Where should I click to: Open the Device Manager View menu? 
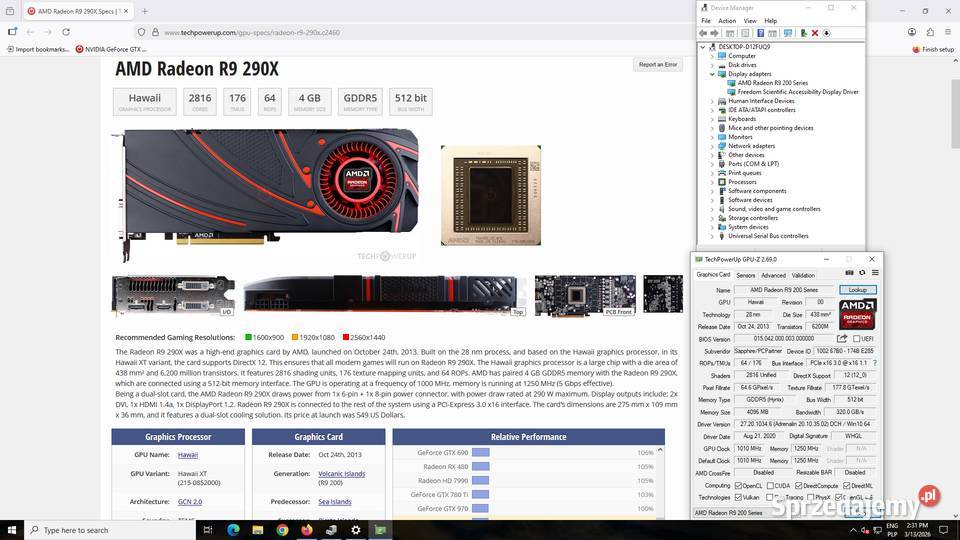750,21
